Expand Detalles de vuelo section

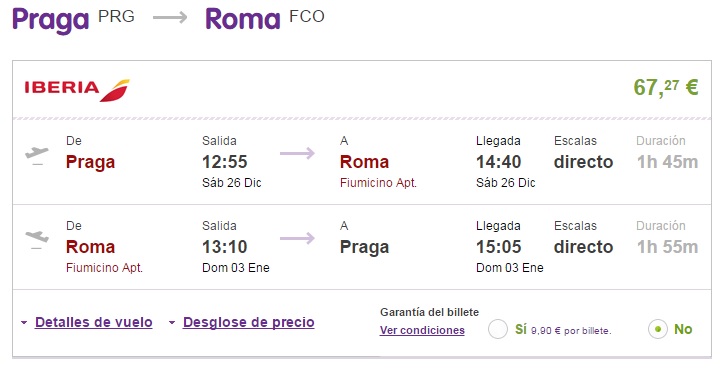coord(94,322)
